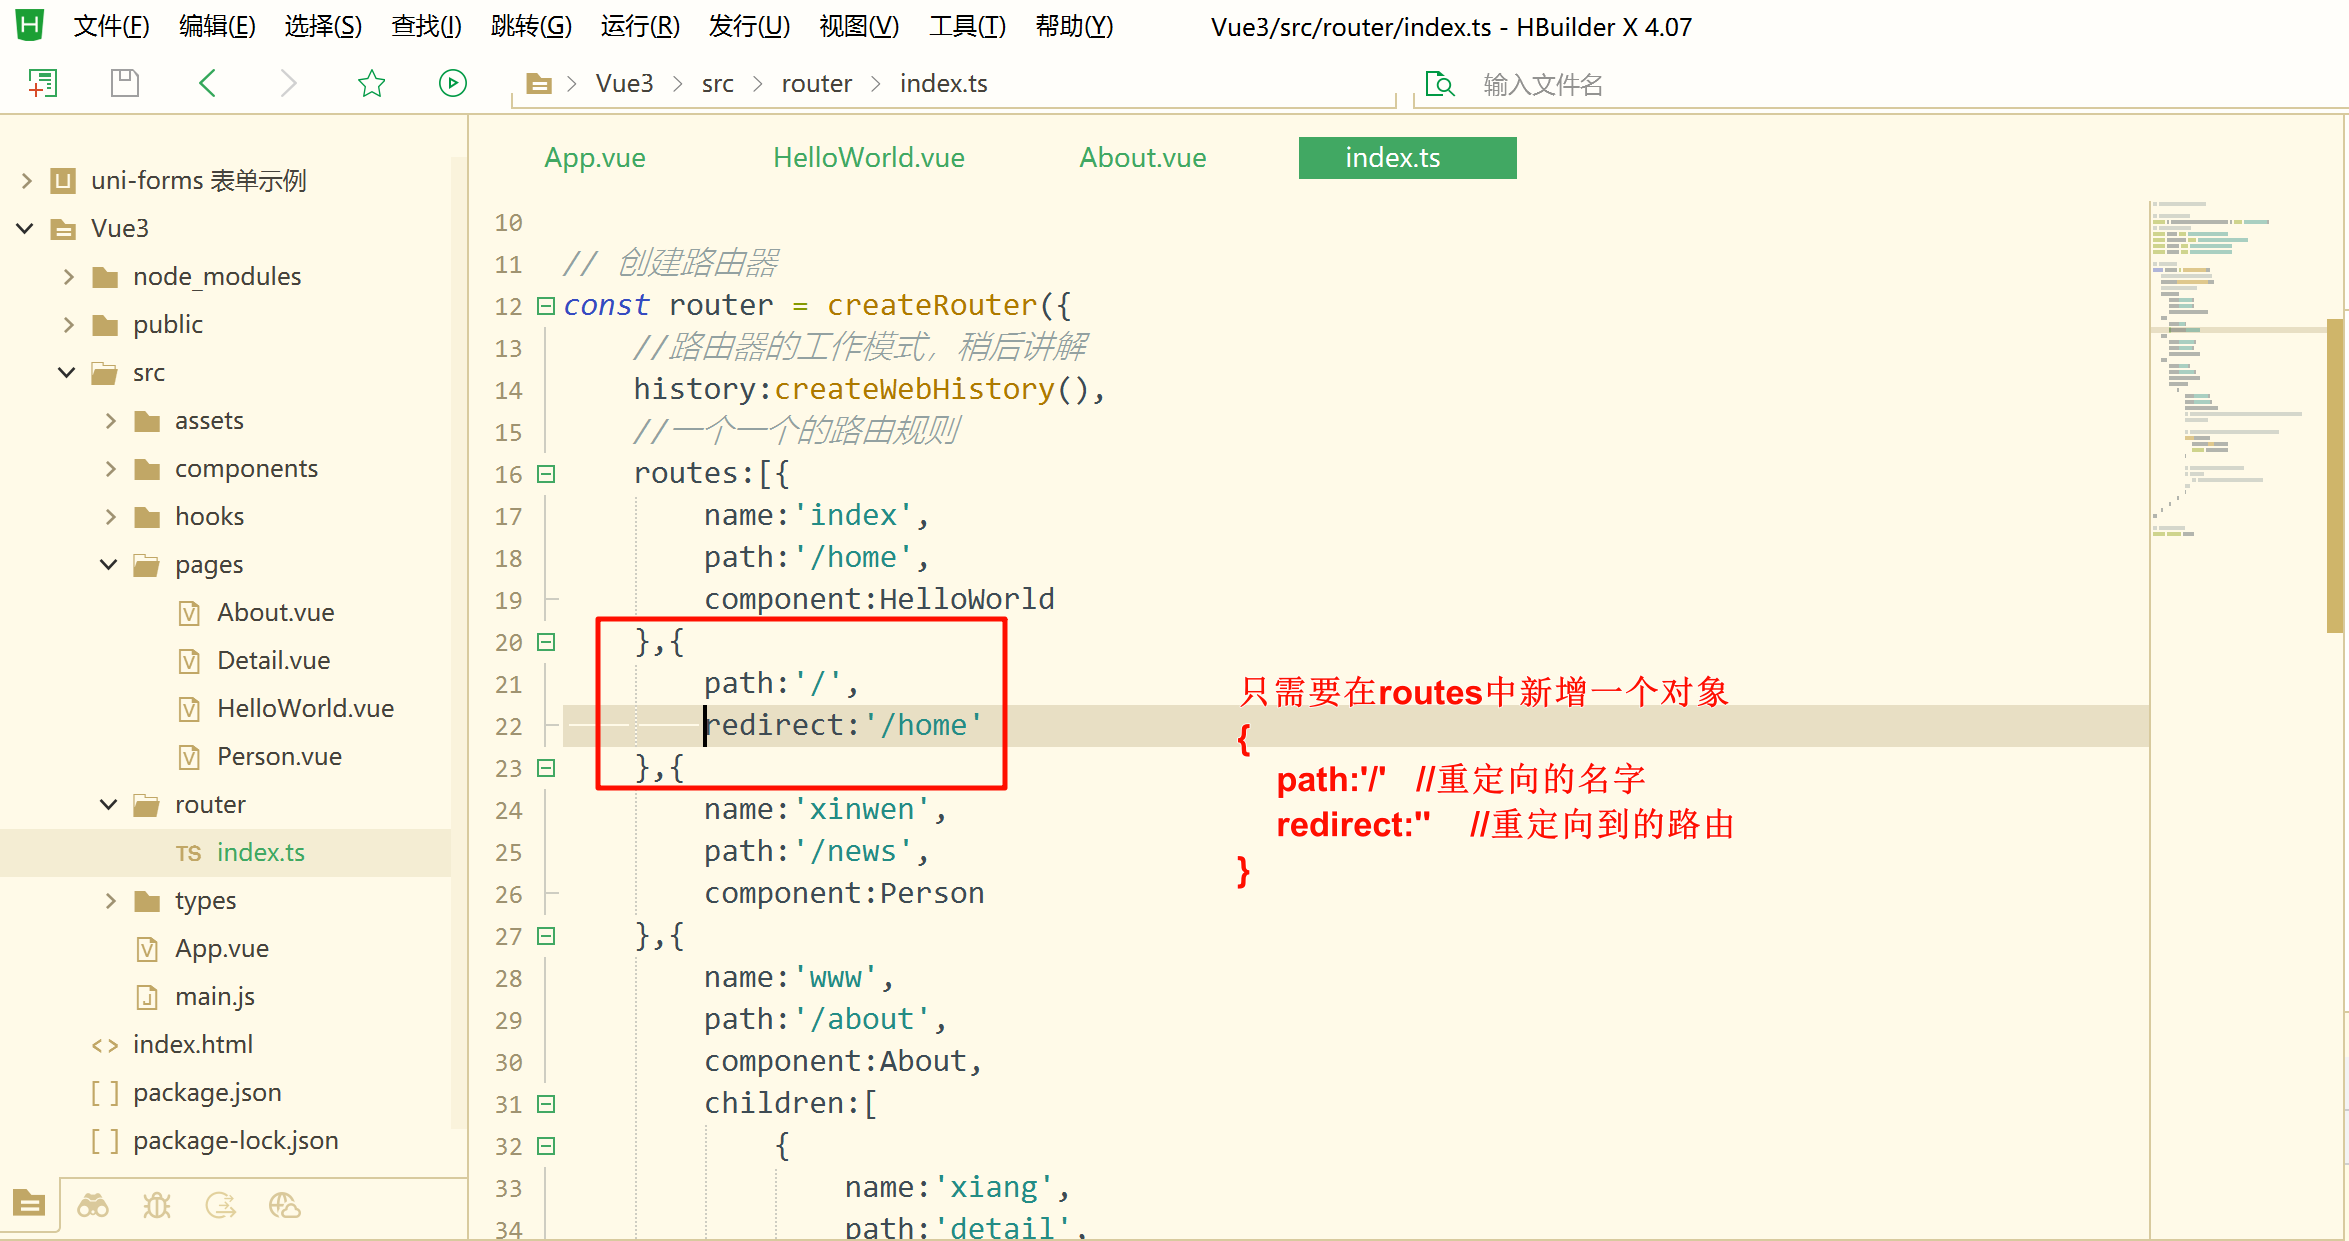The image size is (2349, 1241).
Task: Click the bookmark star icon
Action: [x=371, y=83]
